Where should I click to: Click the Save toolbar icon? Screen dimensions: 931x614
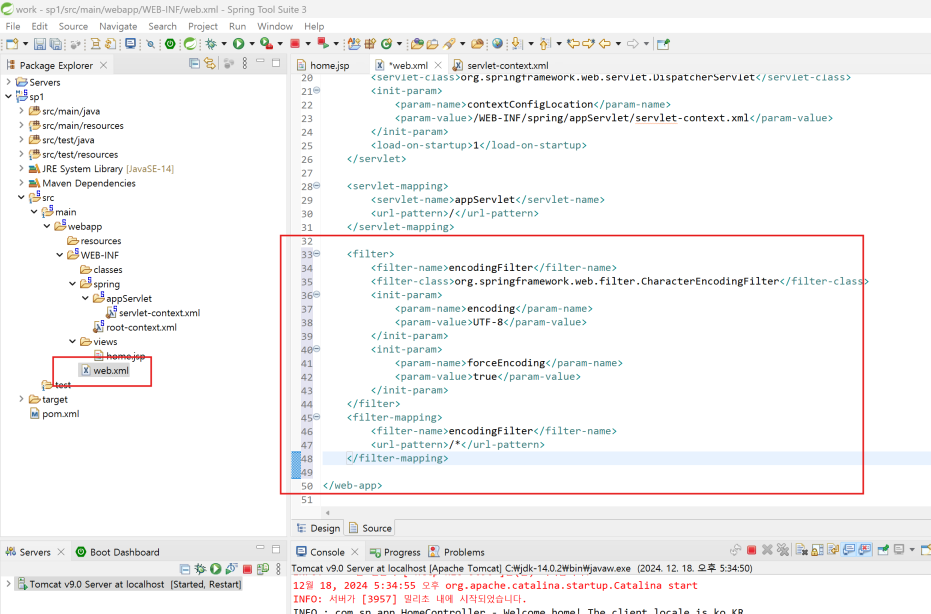pos(40,44)
